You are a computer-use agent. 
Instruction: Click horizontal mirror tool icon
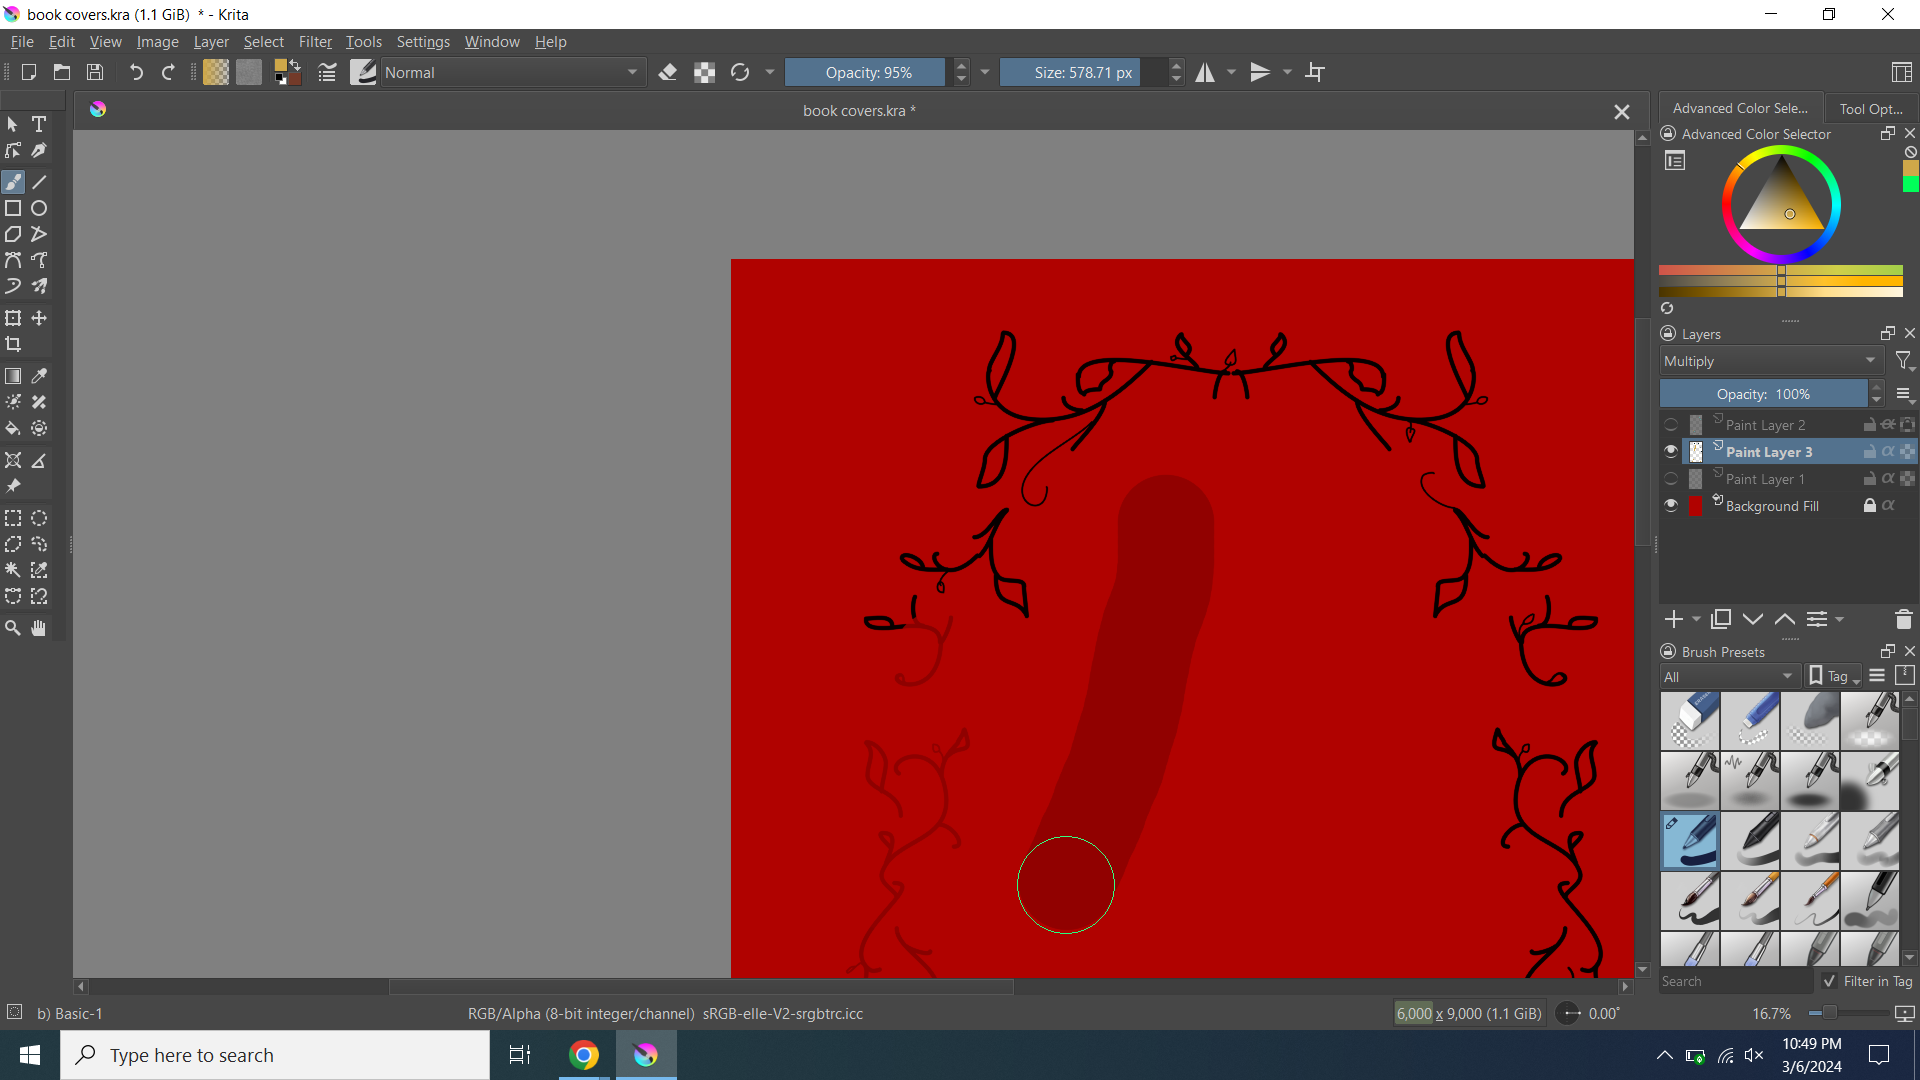click(1205, 72)
